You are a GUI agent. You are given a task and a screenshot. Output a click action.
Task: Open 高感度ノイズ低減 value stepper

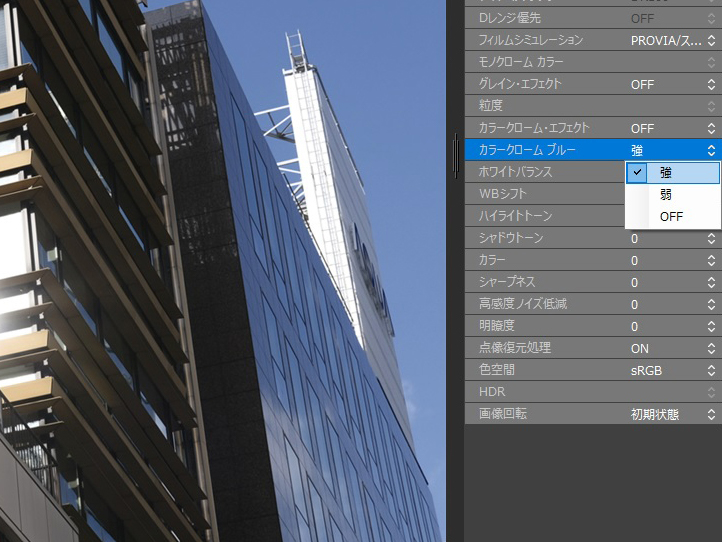[x=711, y=304]
